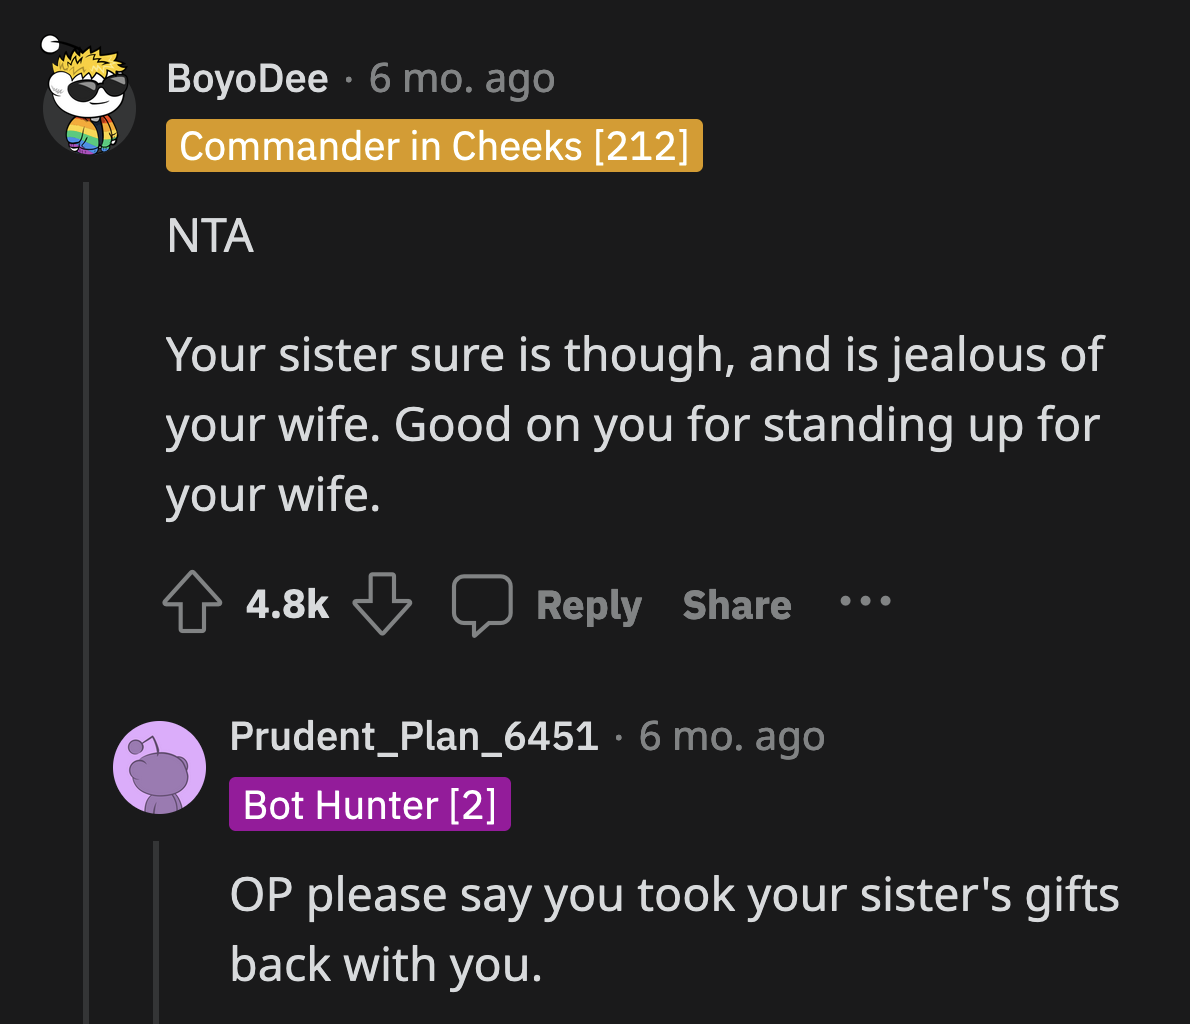Click the 4.8k vote count

pos(286,603)
